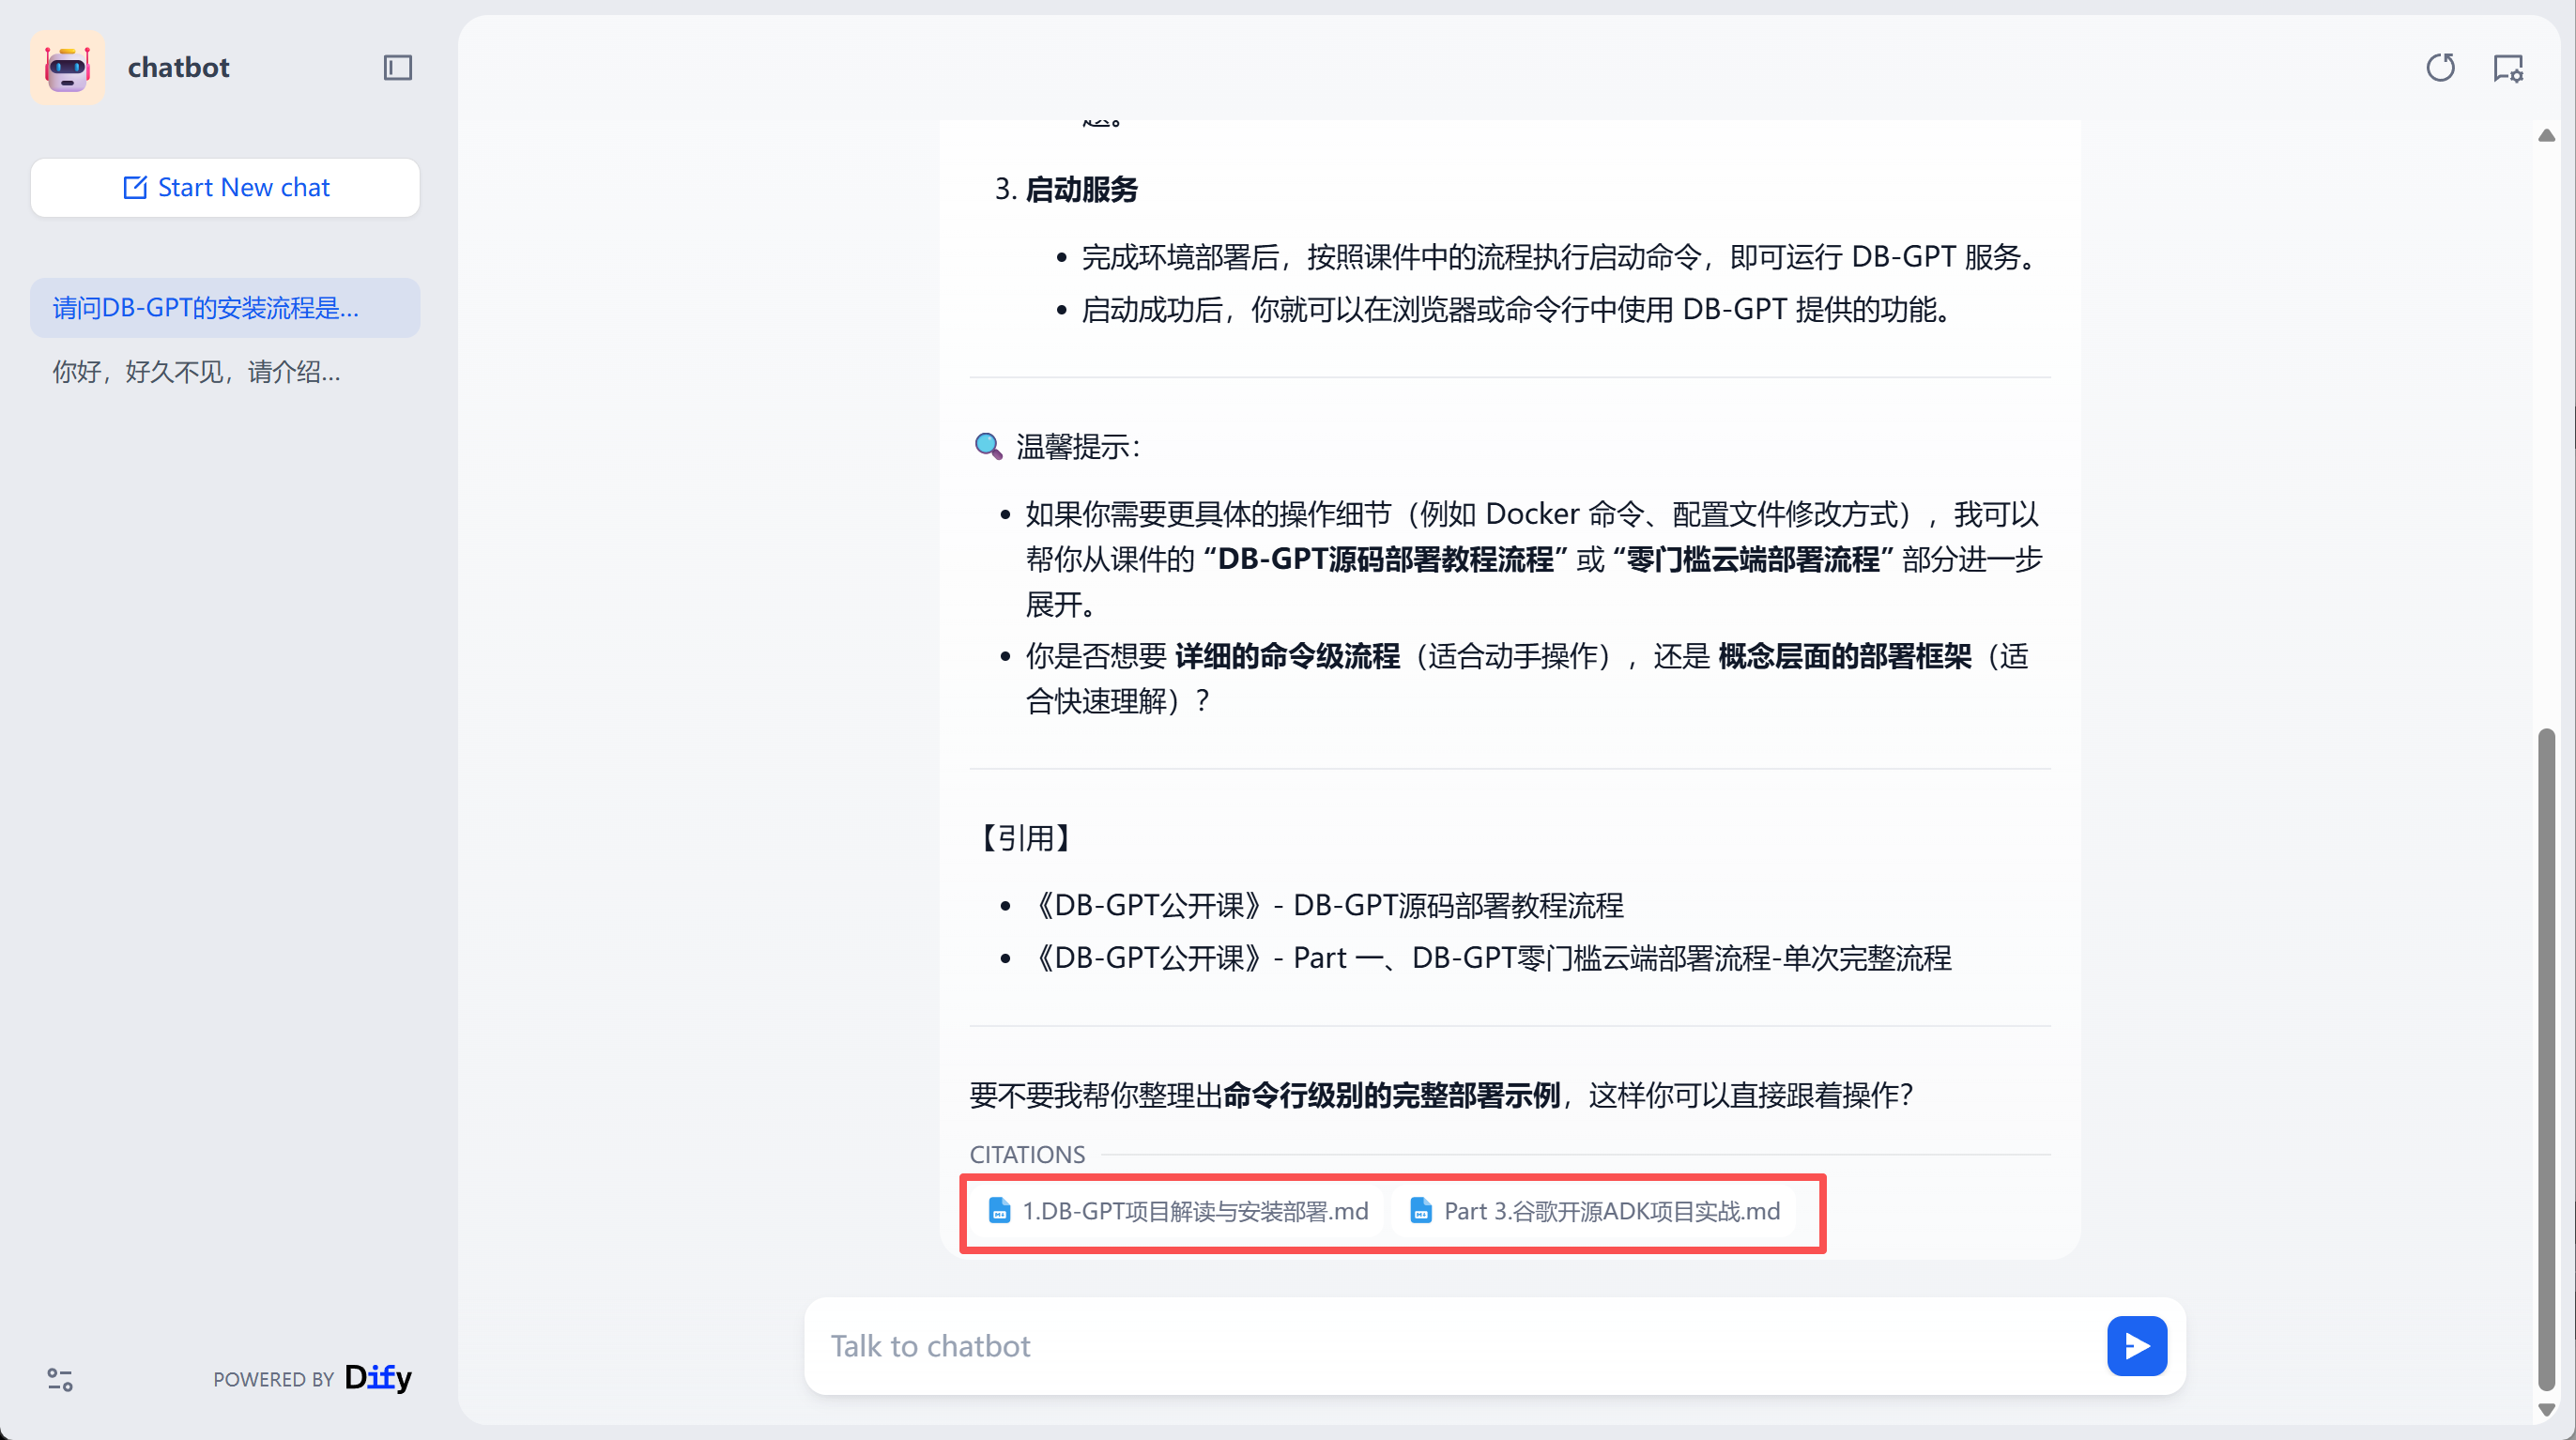Open the 你好，好久不见，请介绍... conversation
Screen dimensions: 2576x1440
tap(225, 372)
